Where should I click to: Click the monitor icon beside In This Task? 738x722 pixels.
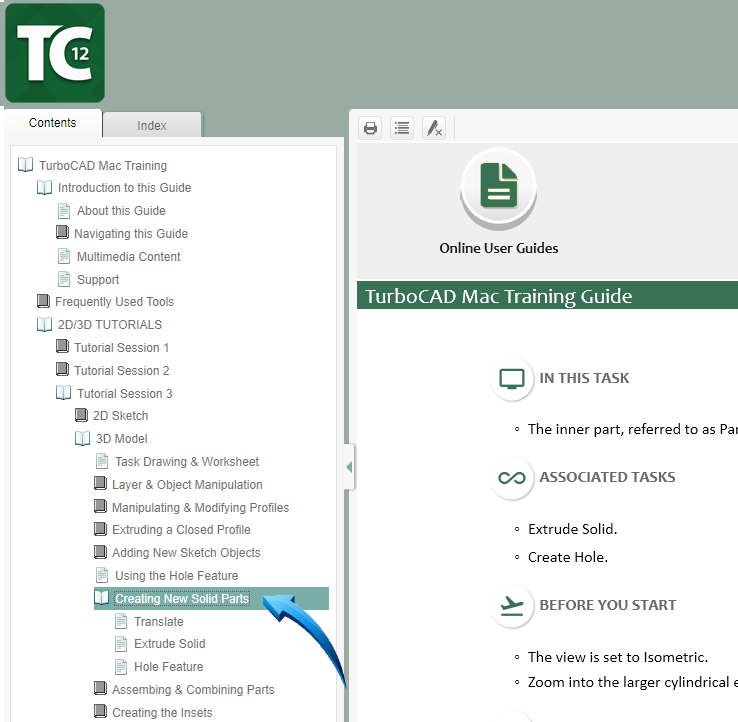tap(512, 378)
